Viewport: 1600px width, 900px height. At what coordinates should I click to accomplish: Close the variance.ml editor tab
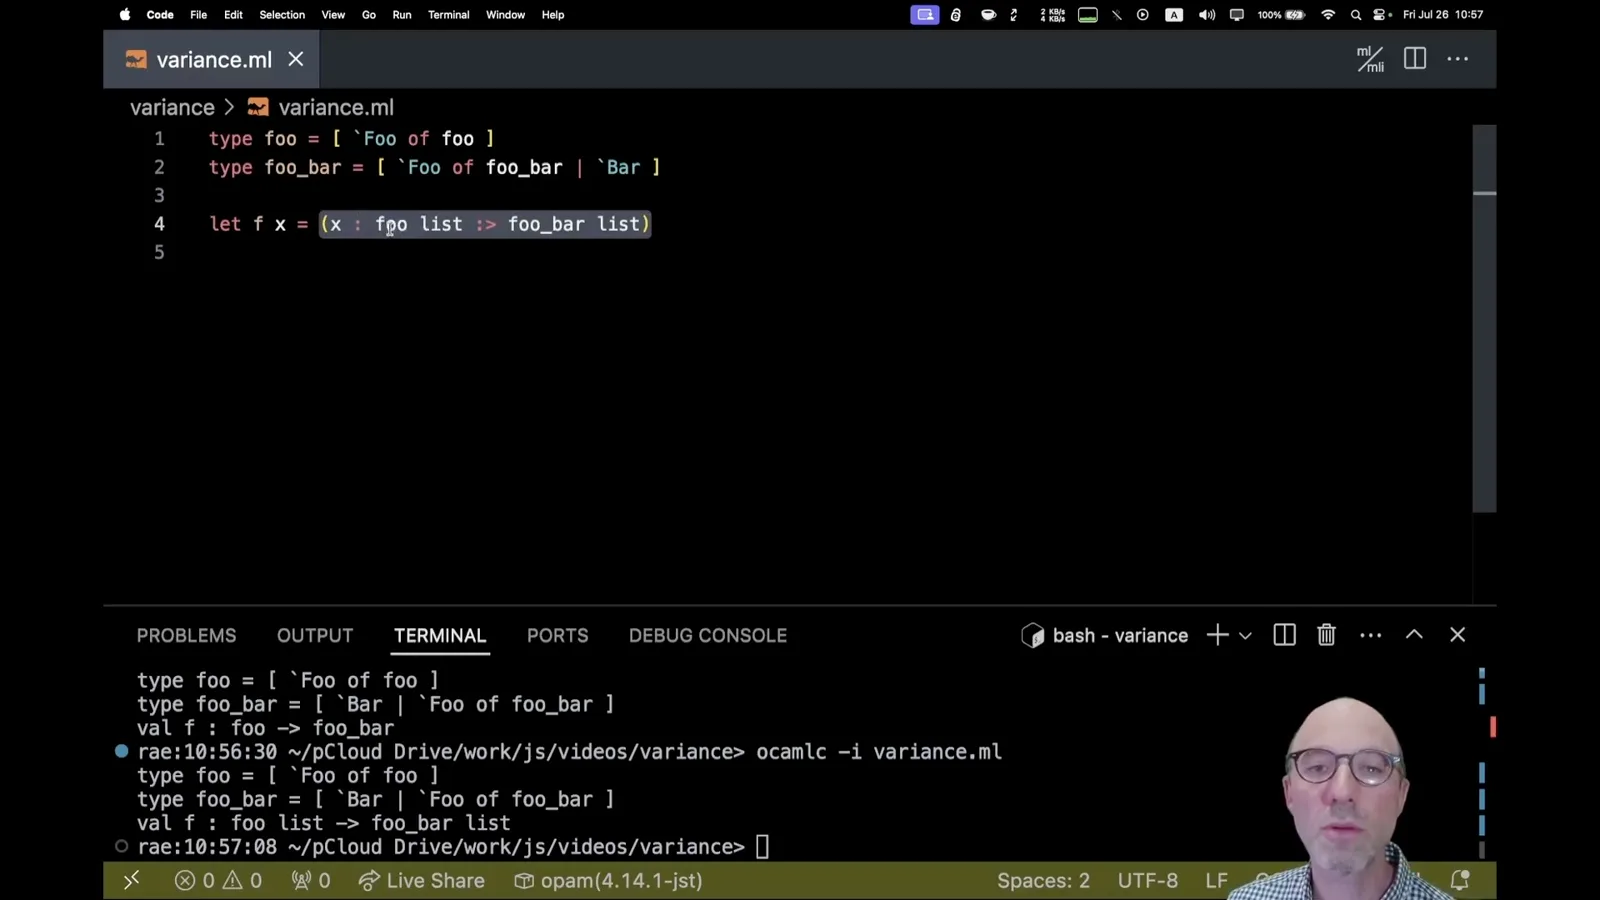(296, 59)
